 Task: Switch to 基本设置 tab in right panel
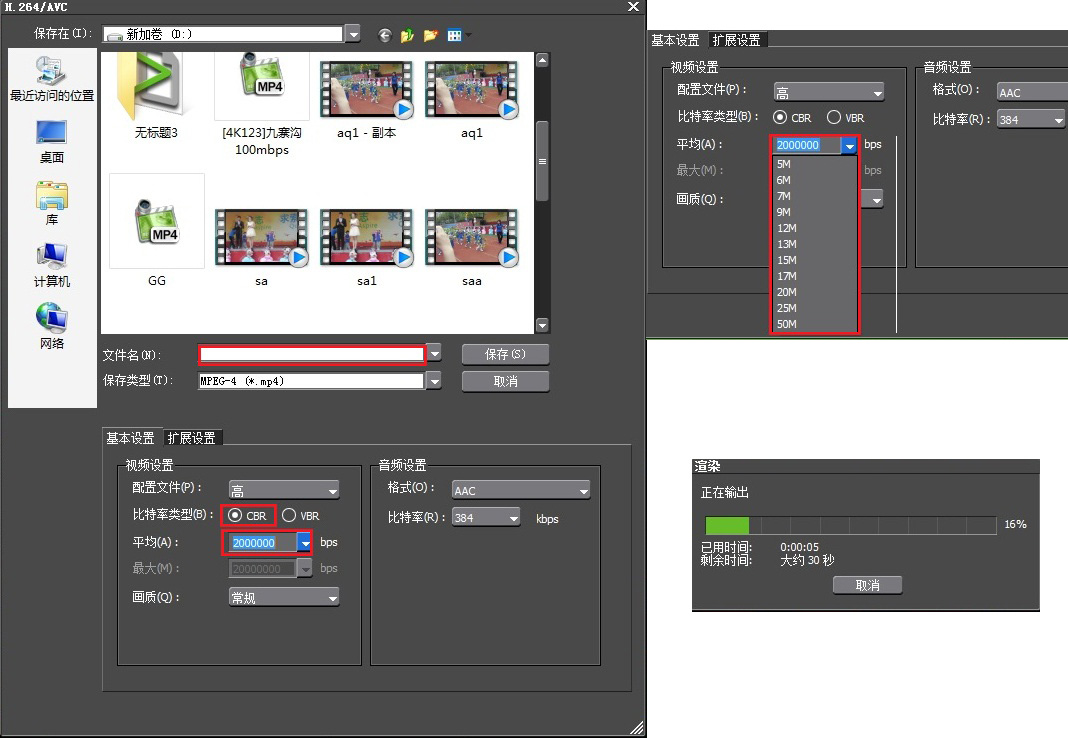675,40
